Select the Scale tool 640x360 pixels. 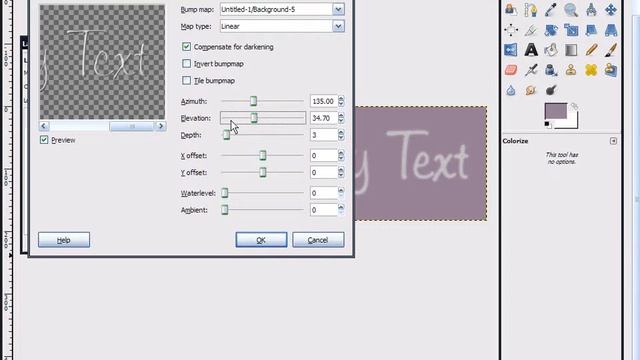pyautogui.click(x=571, y=30)
